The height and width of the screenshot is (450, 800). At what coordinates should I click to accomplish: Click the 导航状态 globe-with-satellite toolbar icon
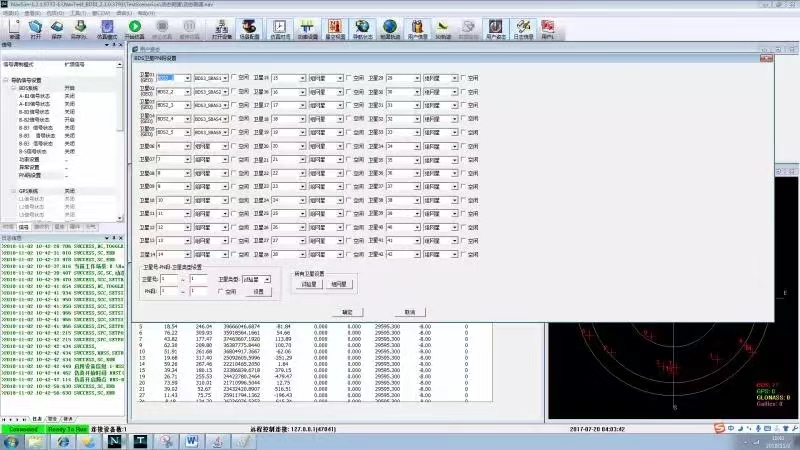click(x=362, y=29)
